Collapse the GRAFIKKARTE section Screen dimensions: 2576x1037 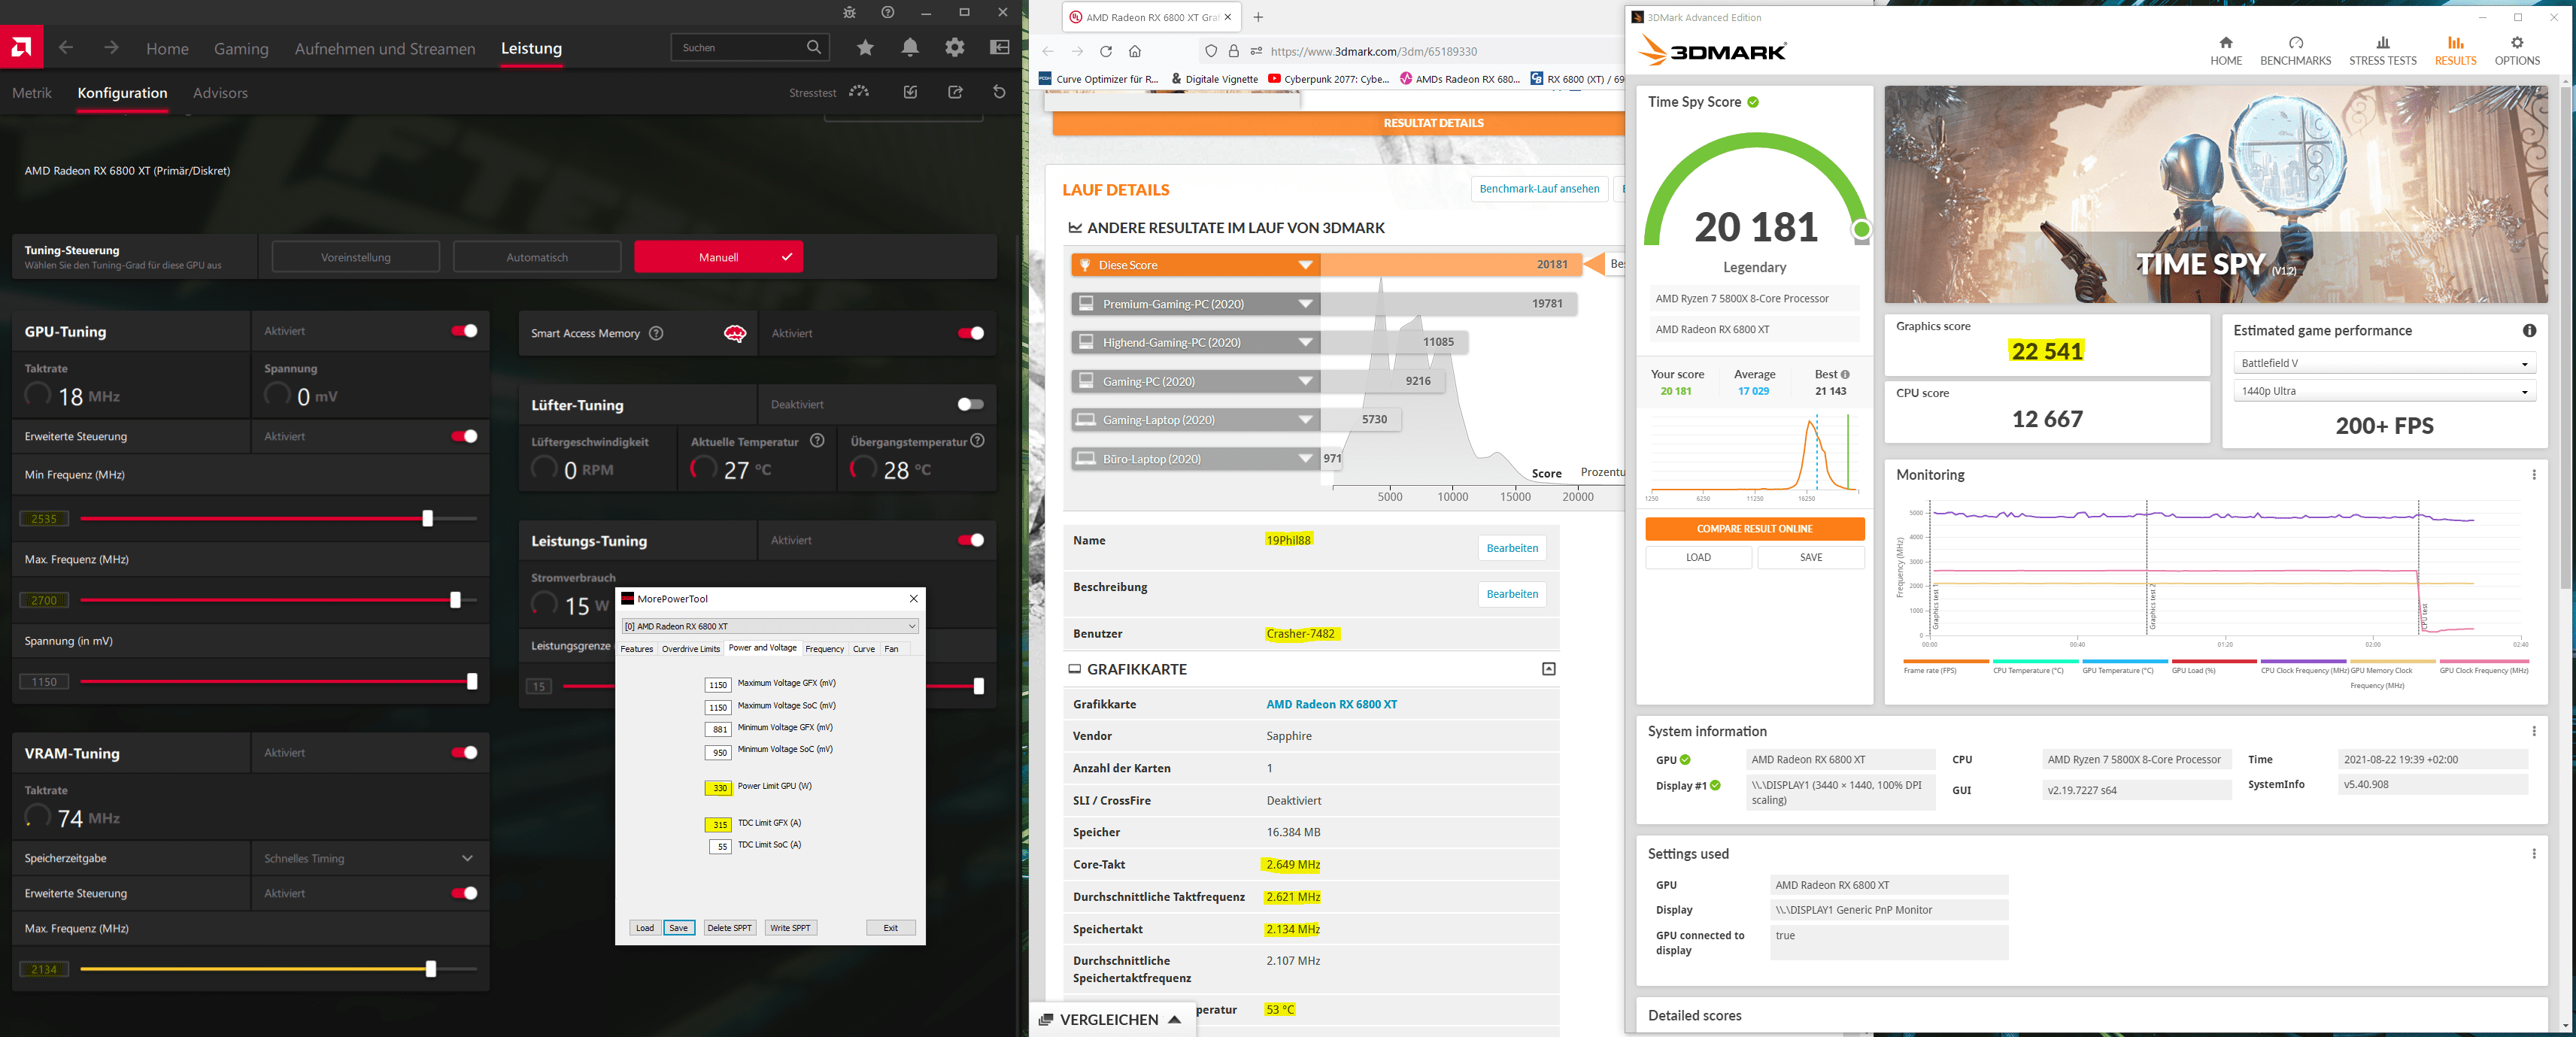click(x=1548, y=669)
